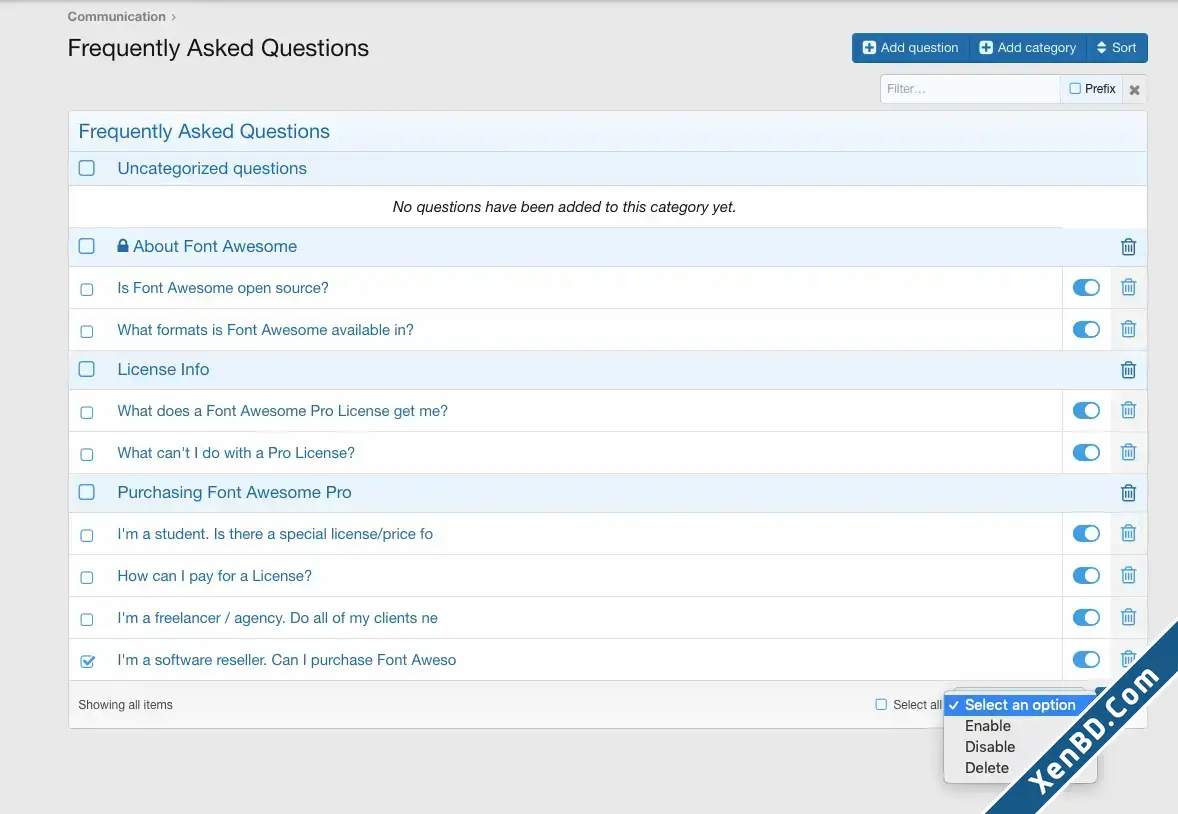Open 'What can't I do with a Pro License?'
This screenshot has width=1178, height=814.
(236, 453)
